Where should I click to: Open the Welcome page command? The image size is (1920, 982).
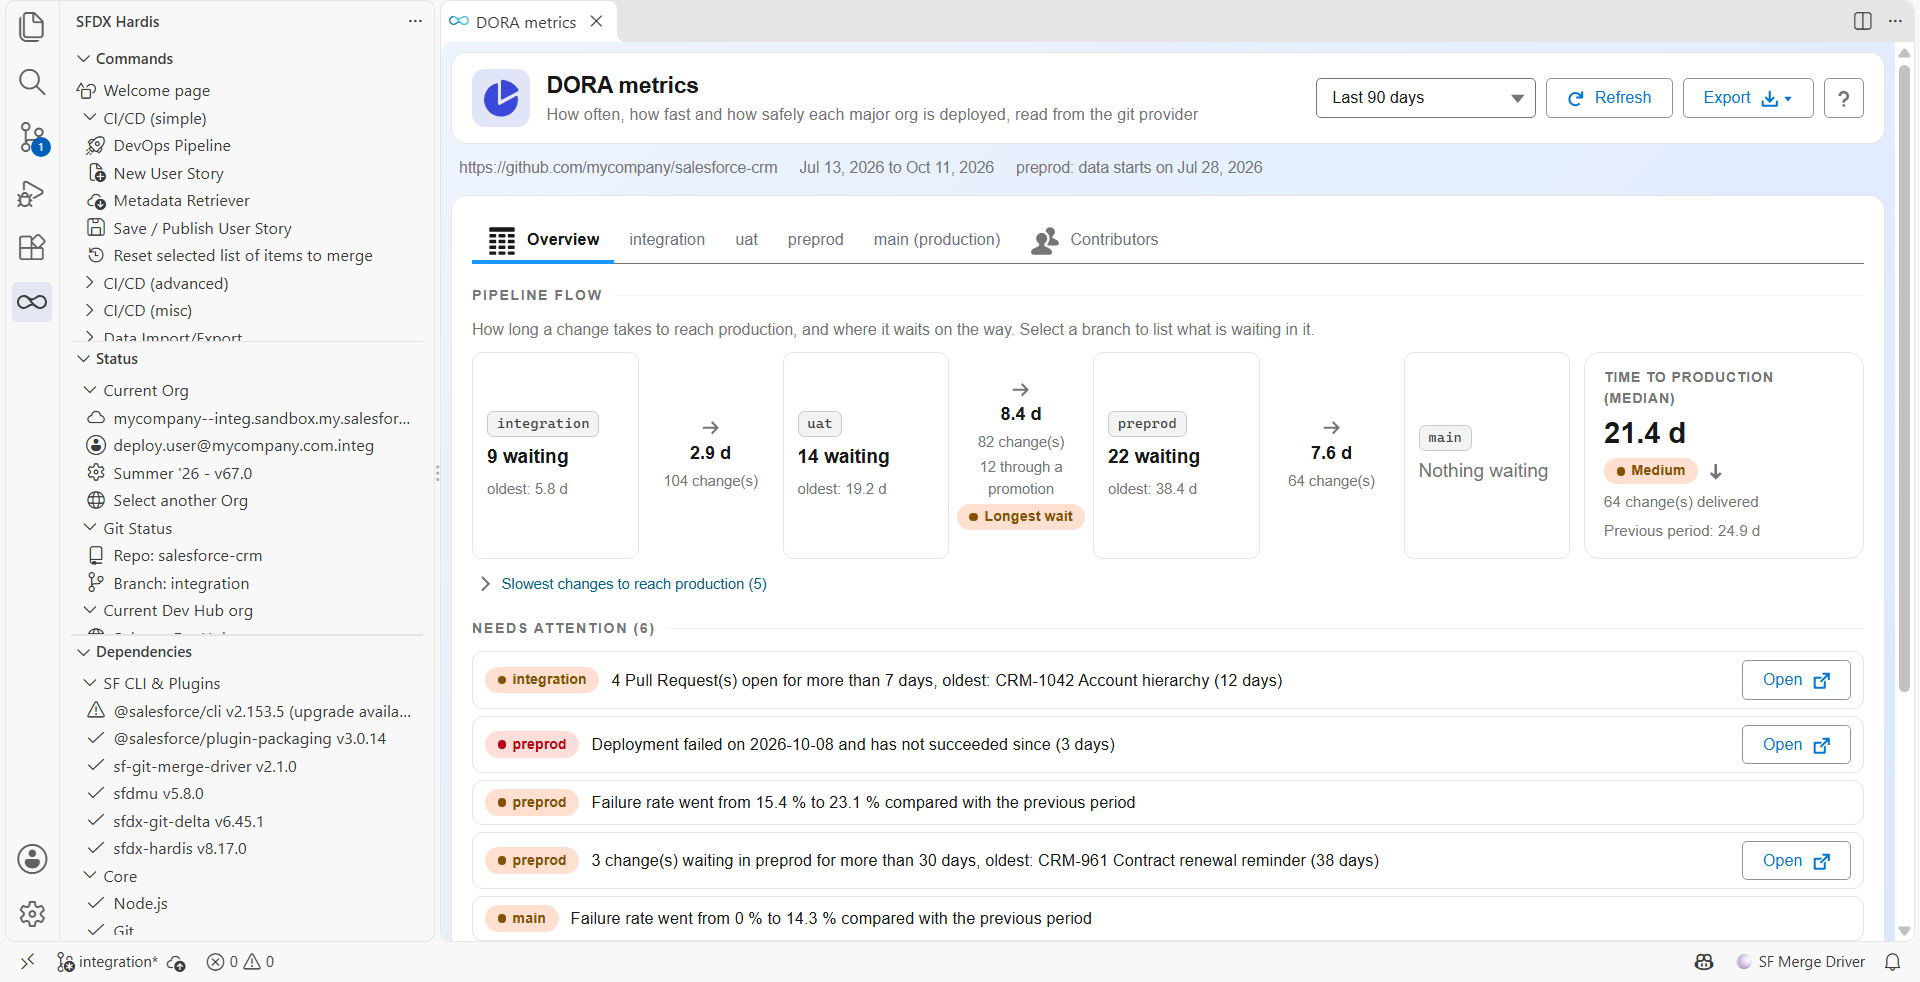point(156,90)
